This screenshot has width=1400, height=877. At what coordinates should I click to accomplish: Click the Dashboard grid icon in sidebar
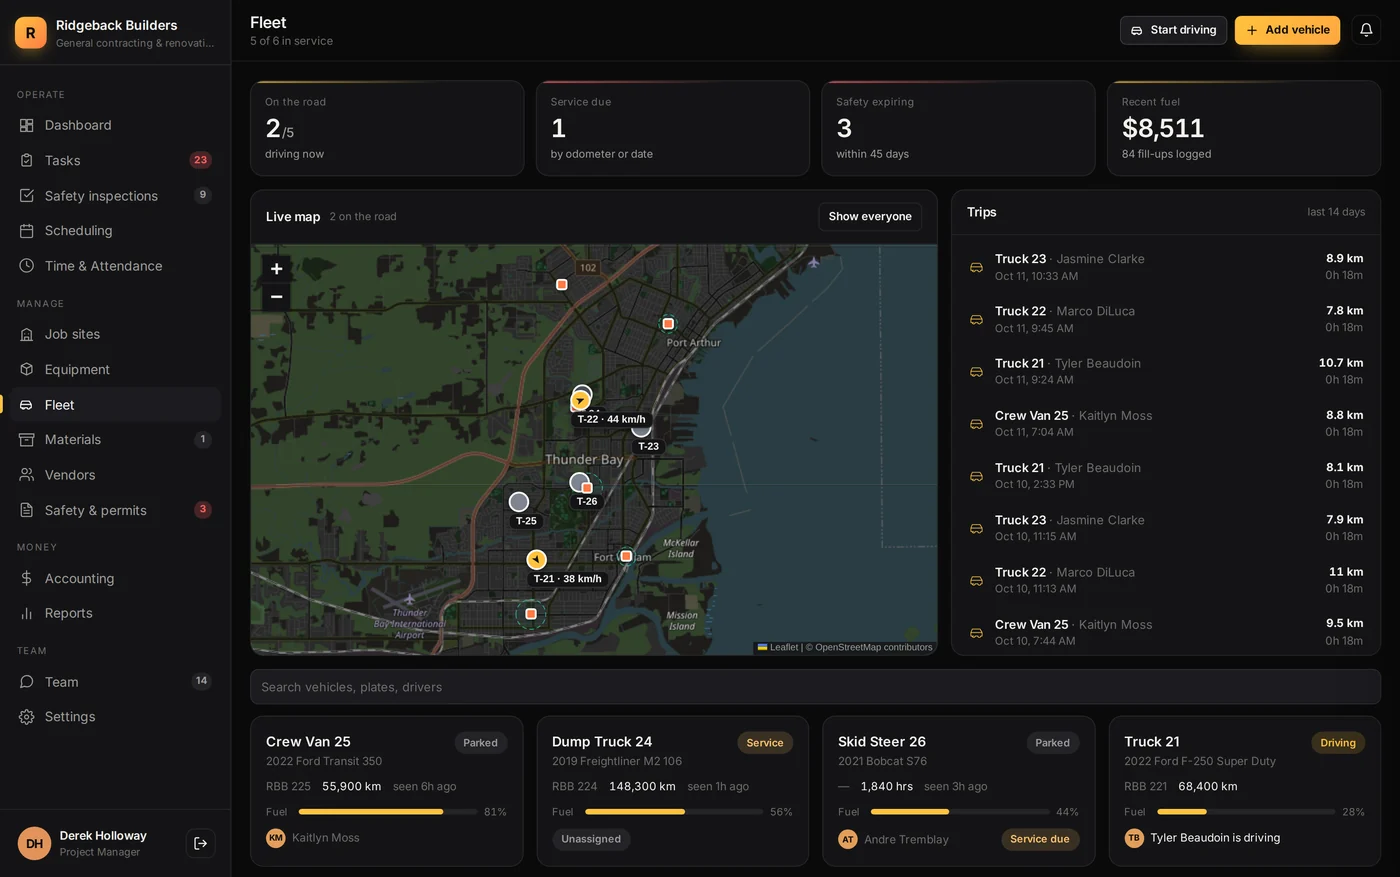27,125
